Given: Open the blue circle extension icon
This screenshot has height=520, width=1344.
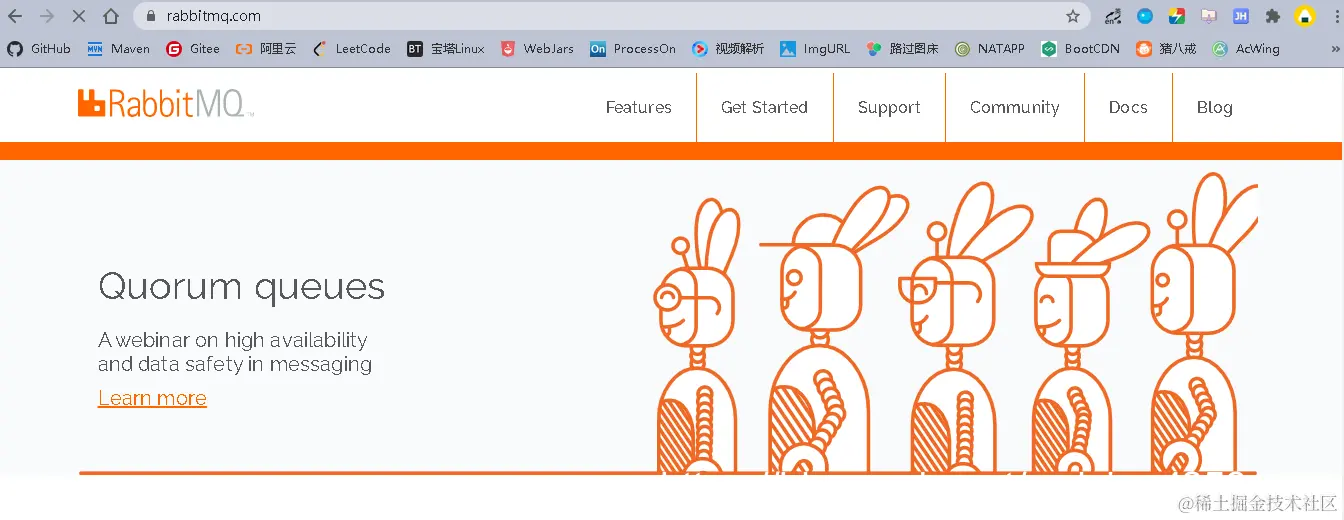Looking at the screenshot, I should coord(1145,16).
